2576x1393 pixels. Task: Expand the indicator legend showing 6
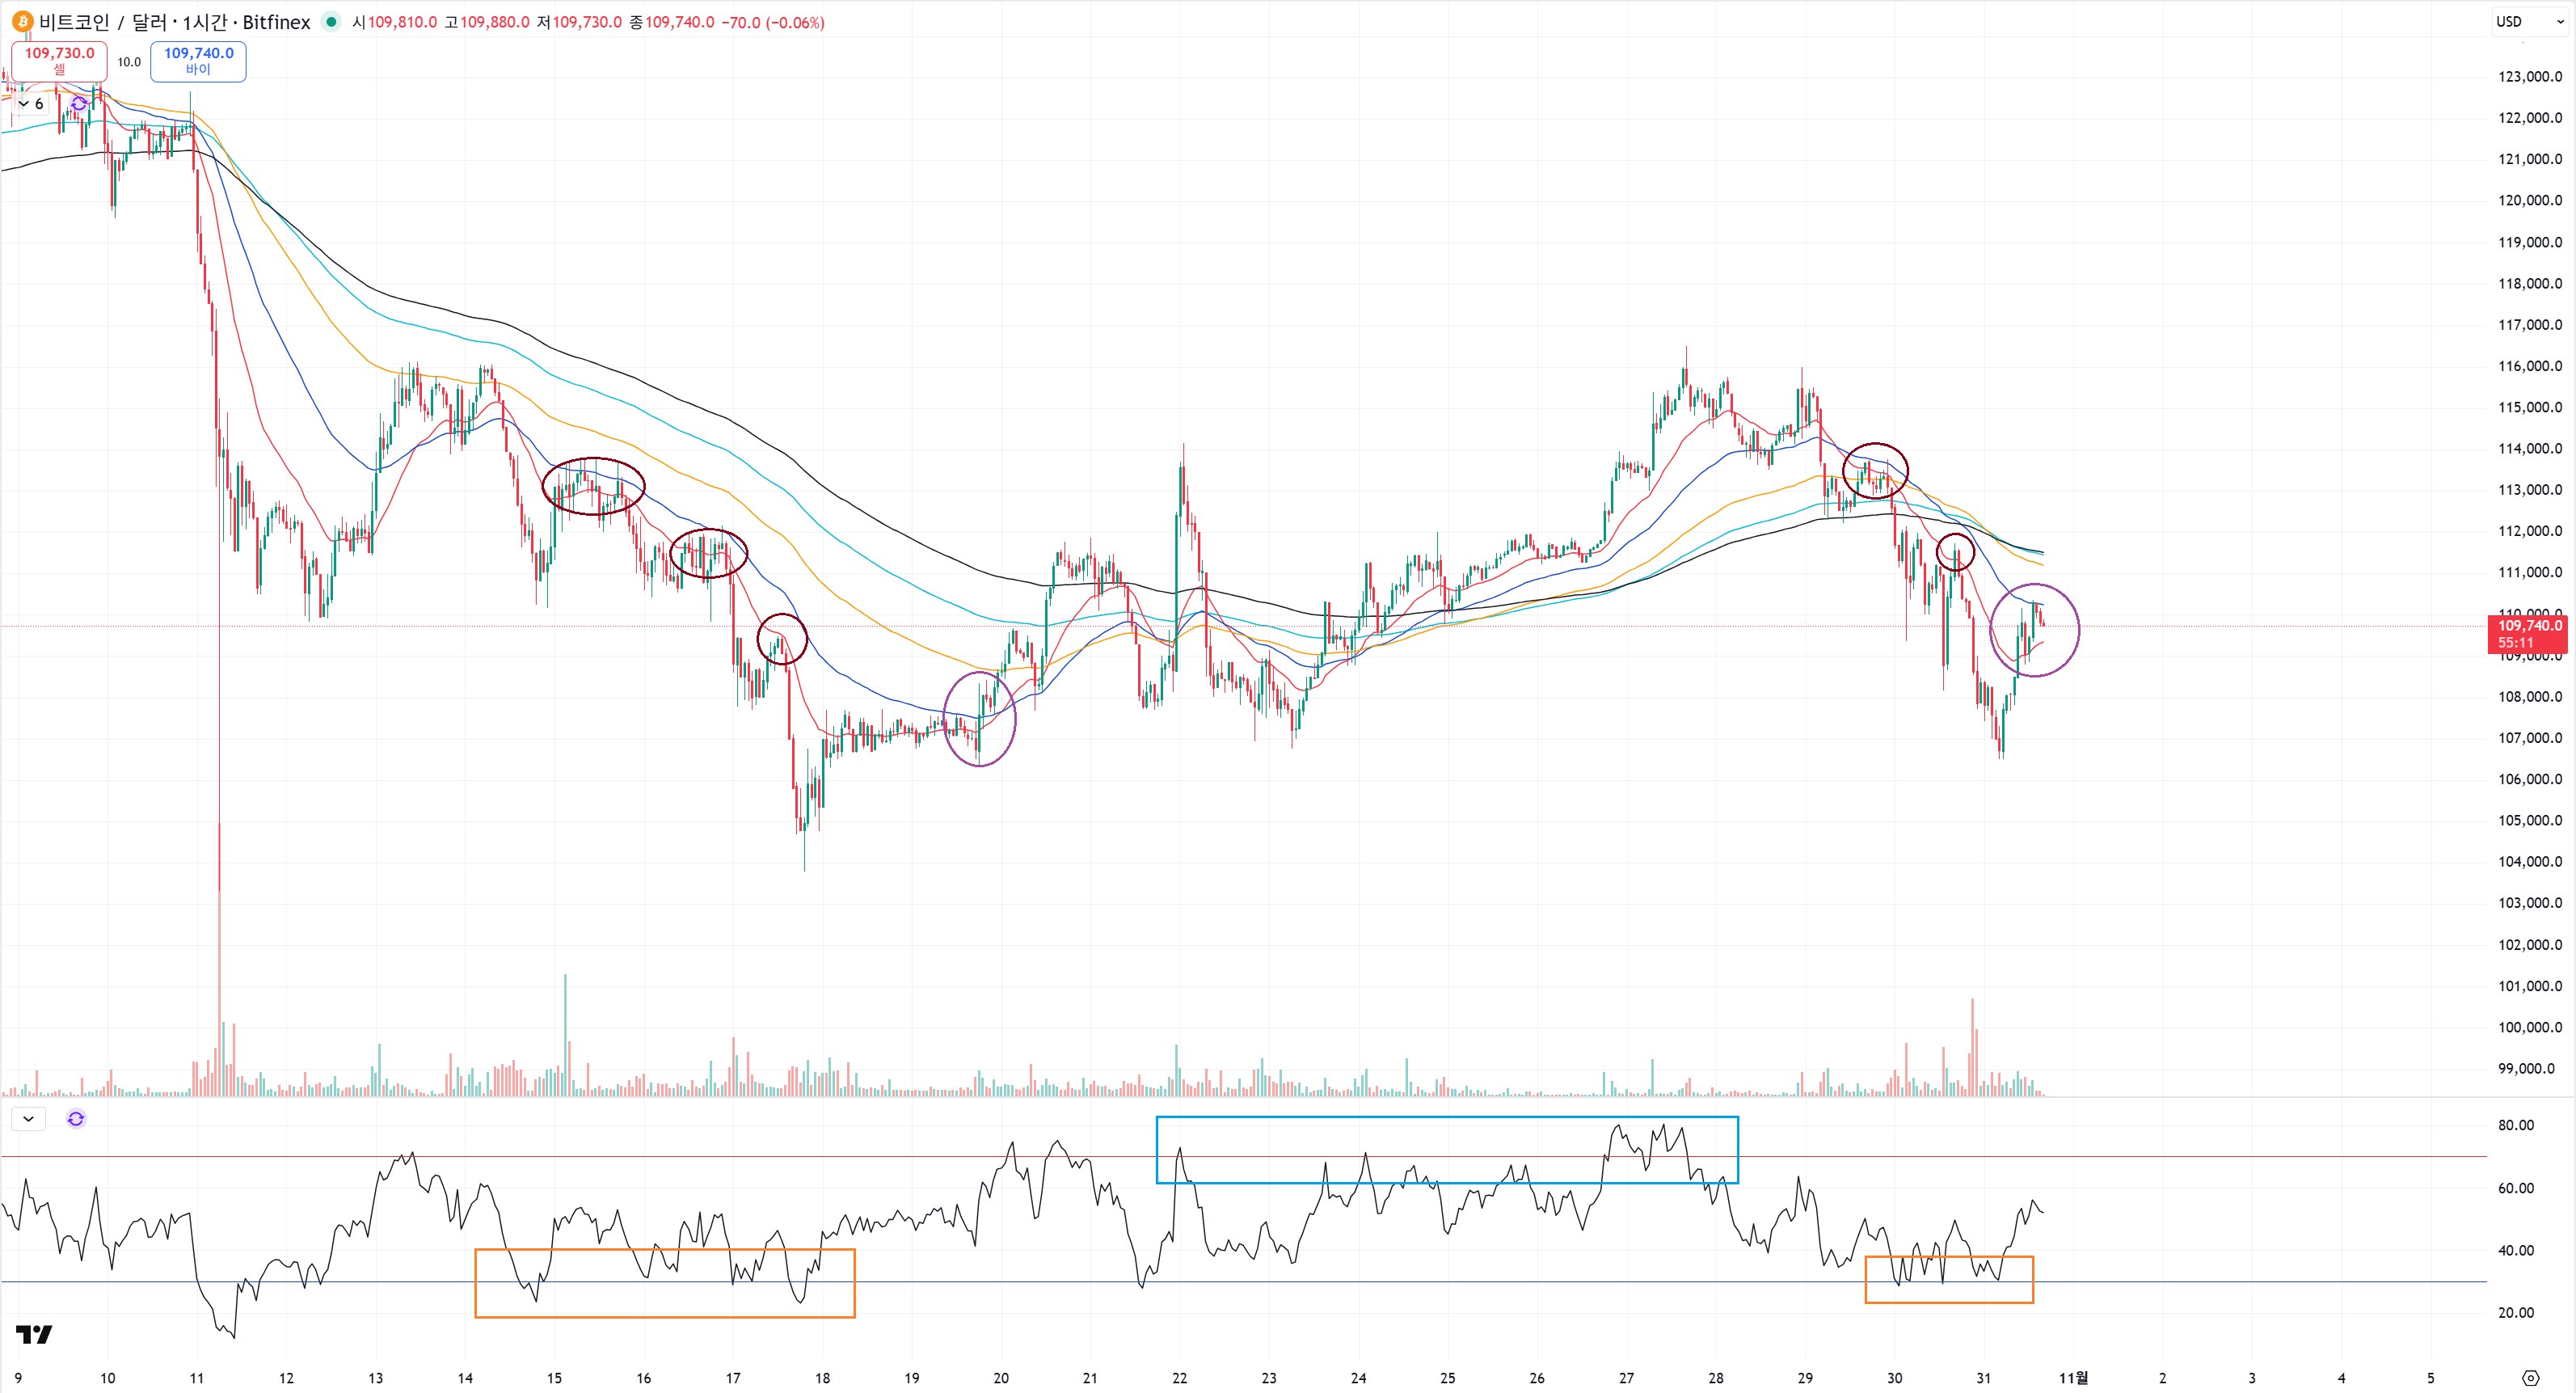[30, 103]
